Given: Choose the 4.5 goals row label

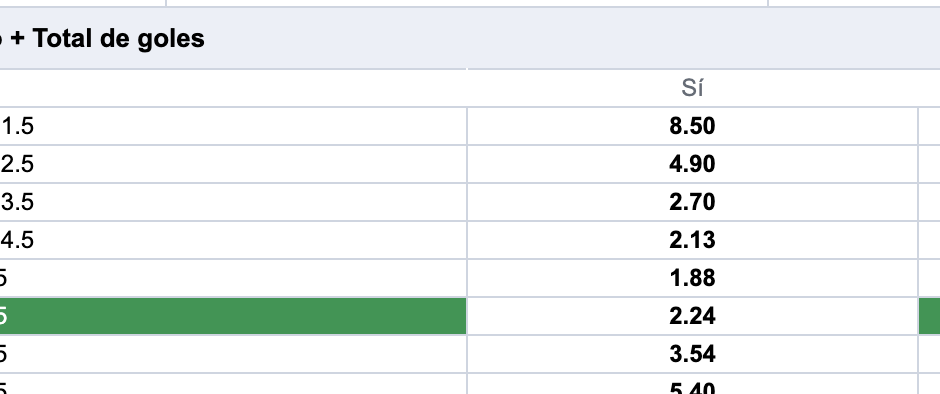Looking at the screenshot, I should [233, 240].
